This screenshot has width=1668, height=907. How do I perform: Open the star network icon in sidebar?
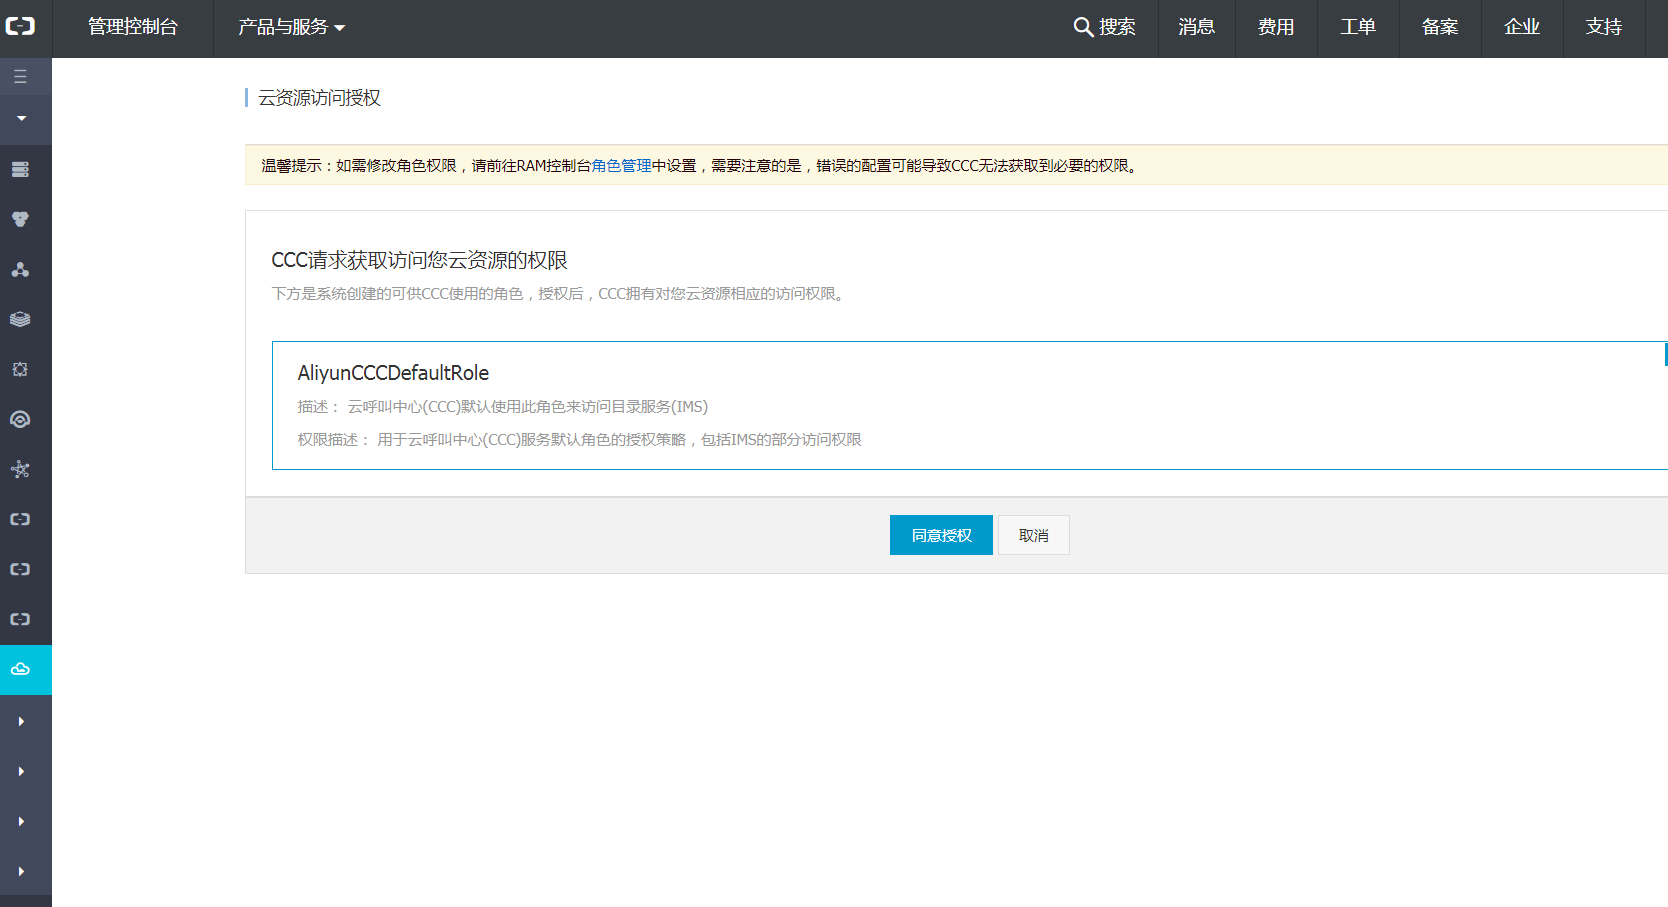point(20,469)
